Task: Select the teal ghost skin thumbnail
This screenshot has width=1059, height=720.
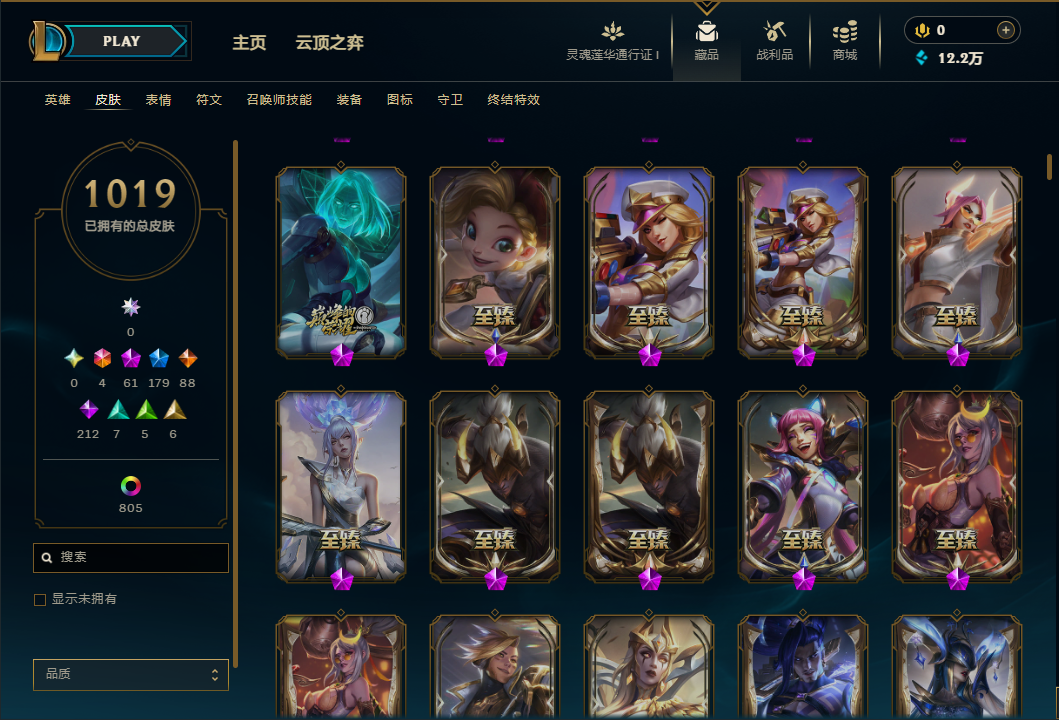Action: pos(341,262)
